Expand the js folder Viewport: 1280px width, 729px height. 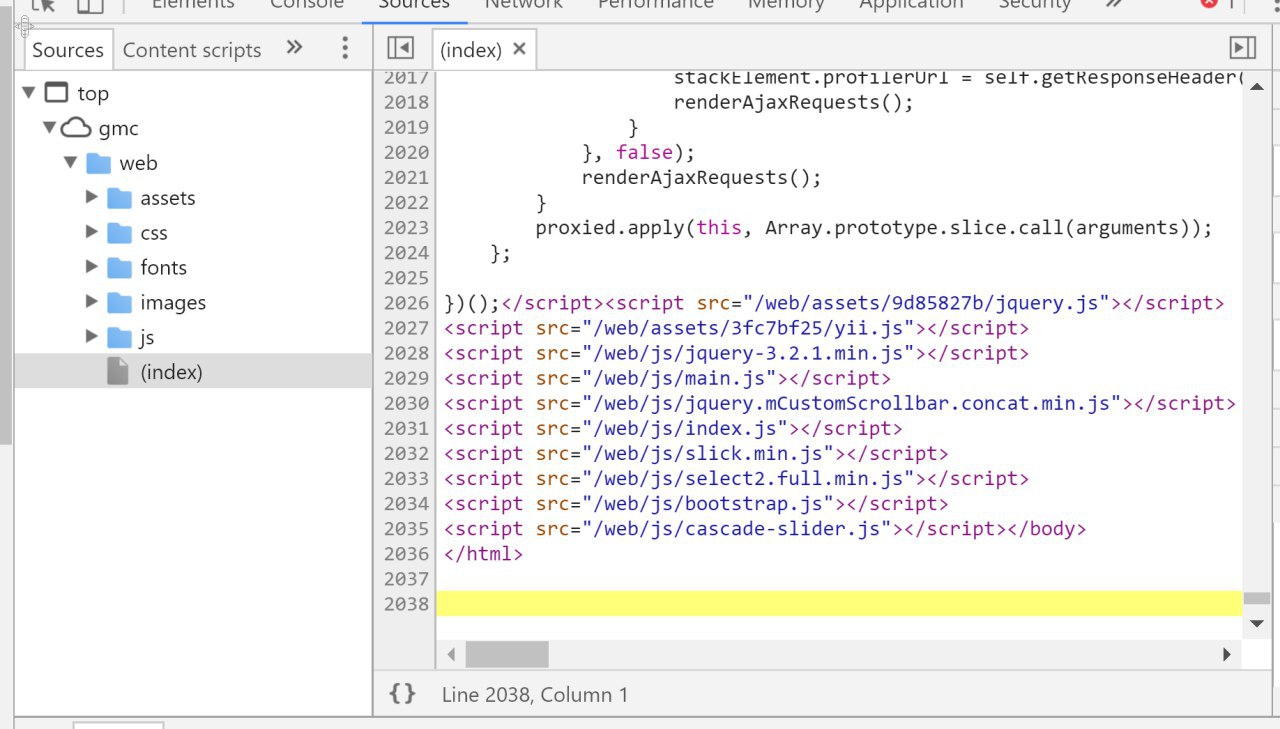(92, 336)
